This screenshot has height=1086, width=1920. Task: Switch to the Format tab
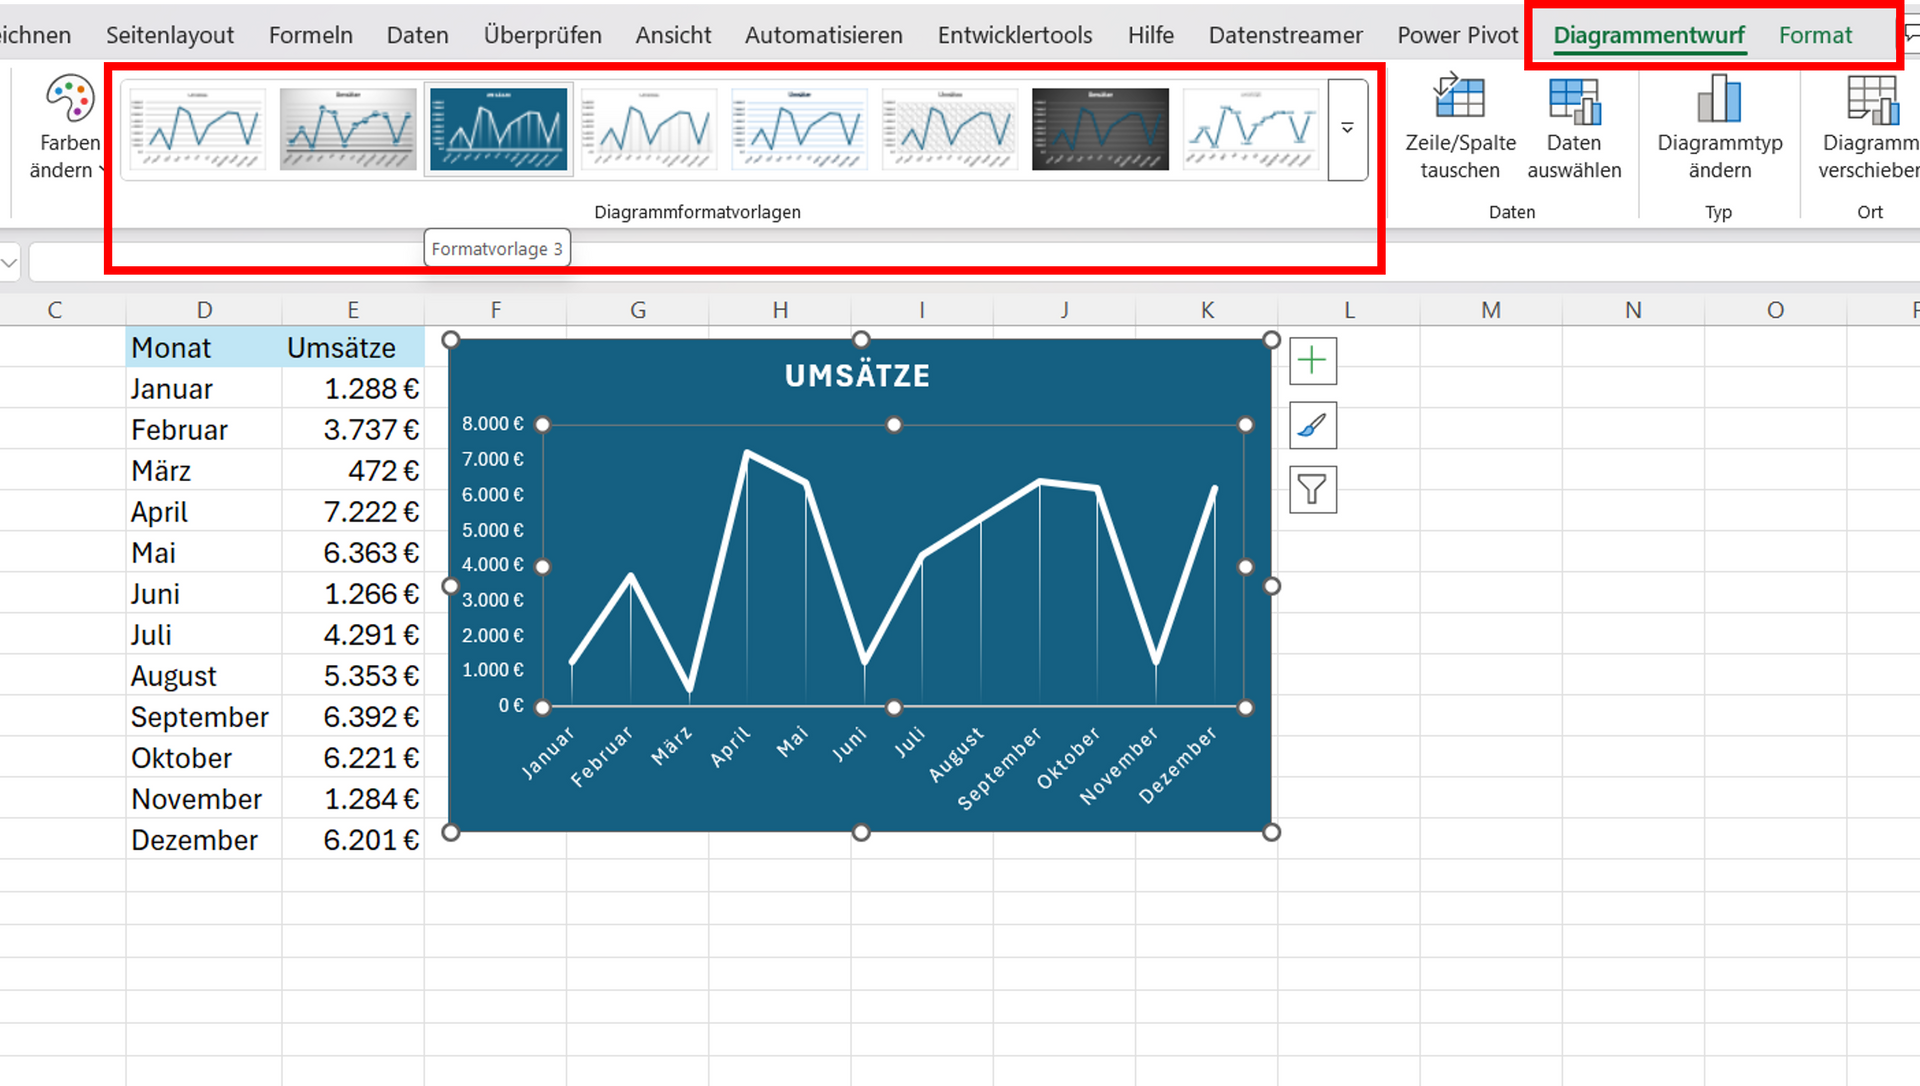(x=1814, y=35)
